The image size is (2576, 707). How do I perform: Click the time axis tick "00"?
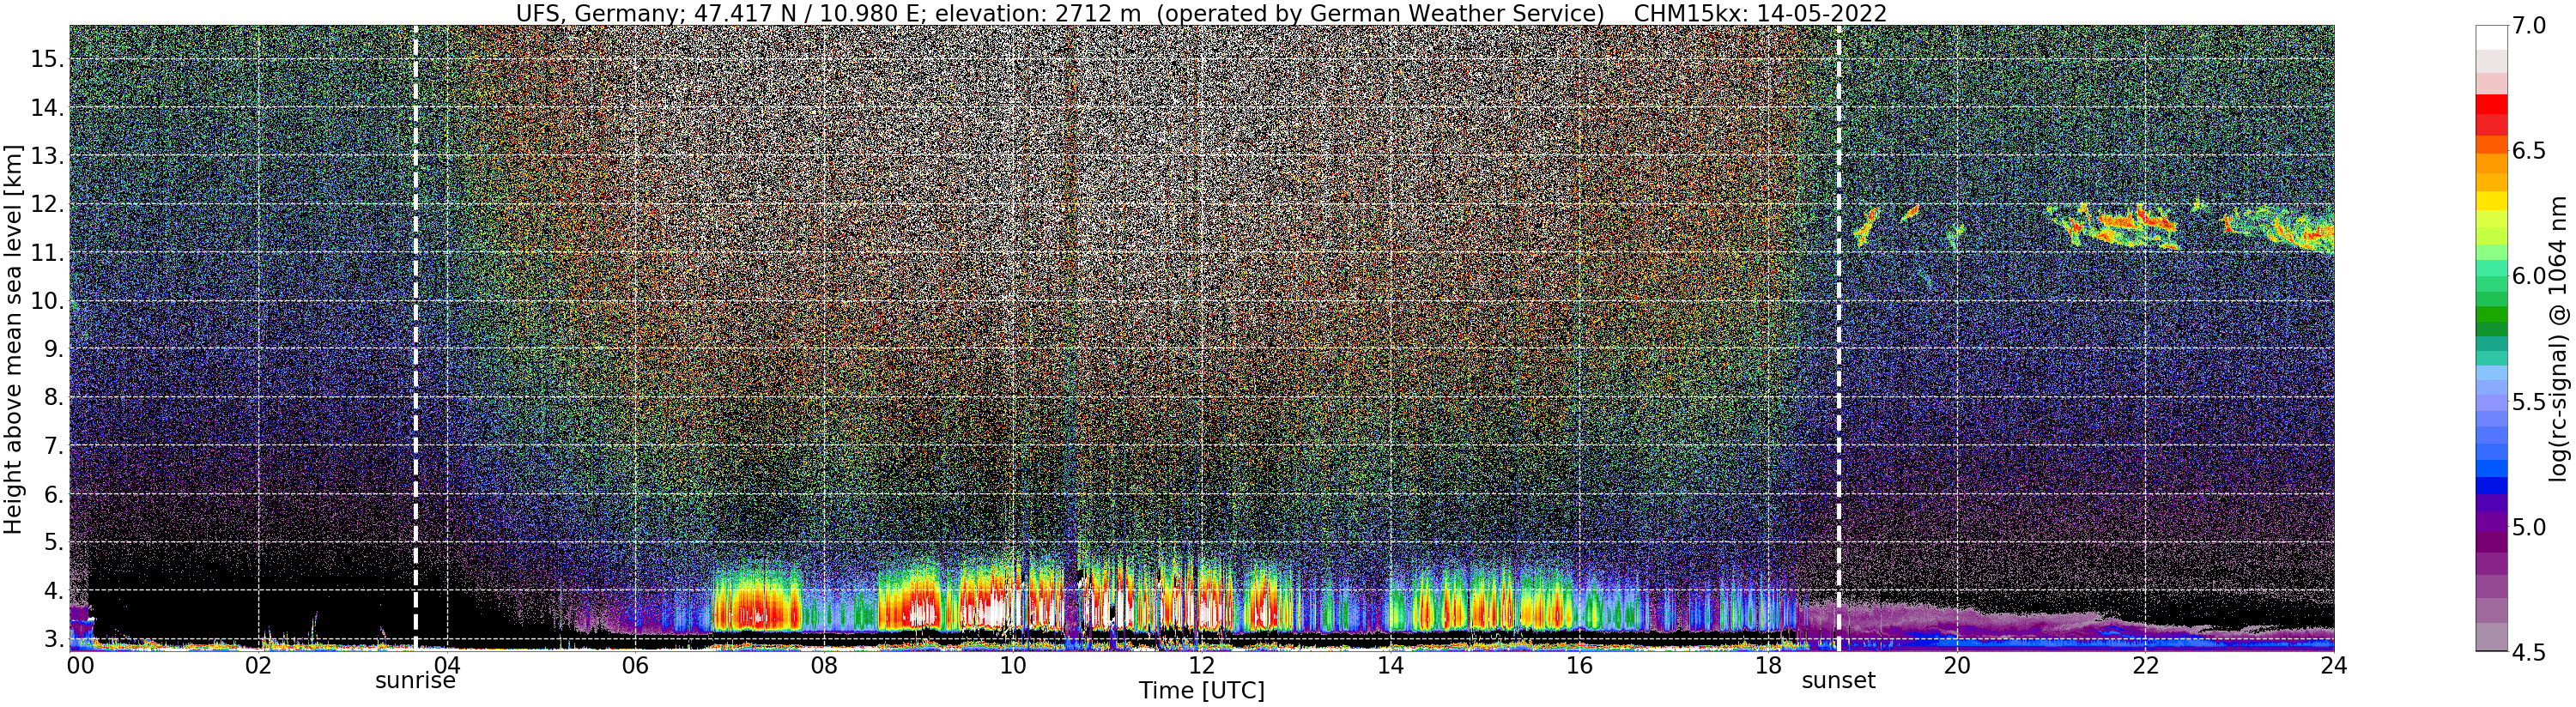click(x=79, y=666)
